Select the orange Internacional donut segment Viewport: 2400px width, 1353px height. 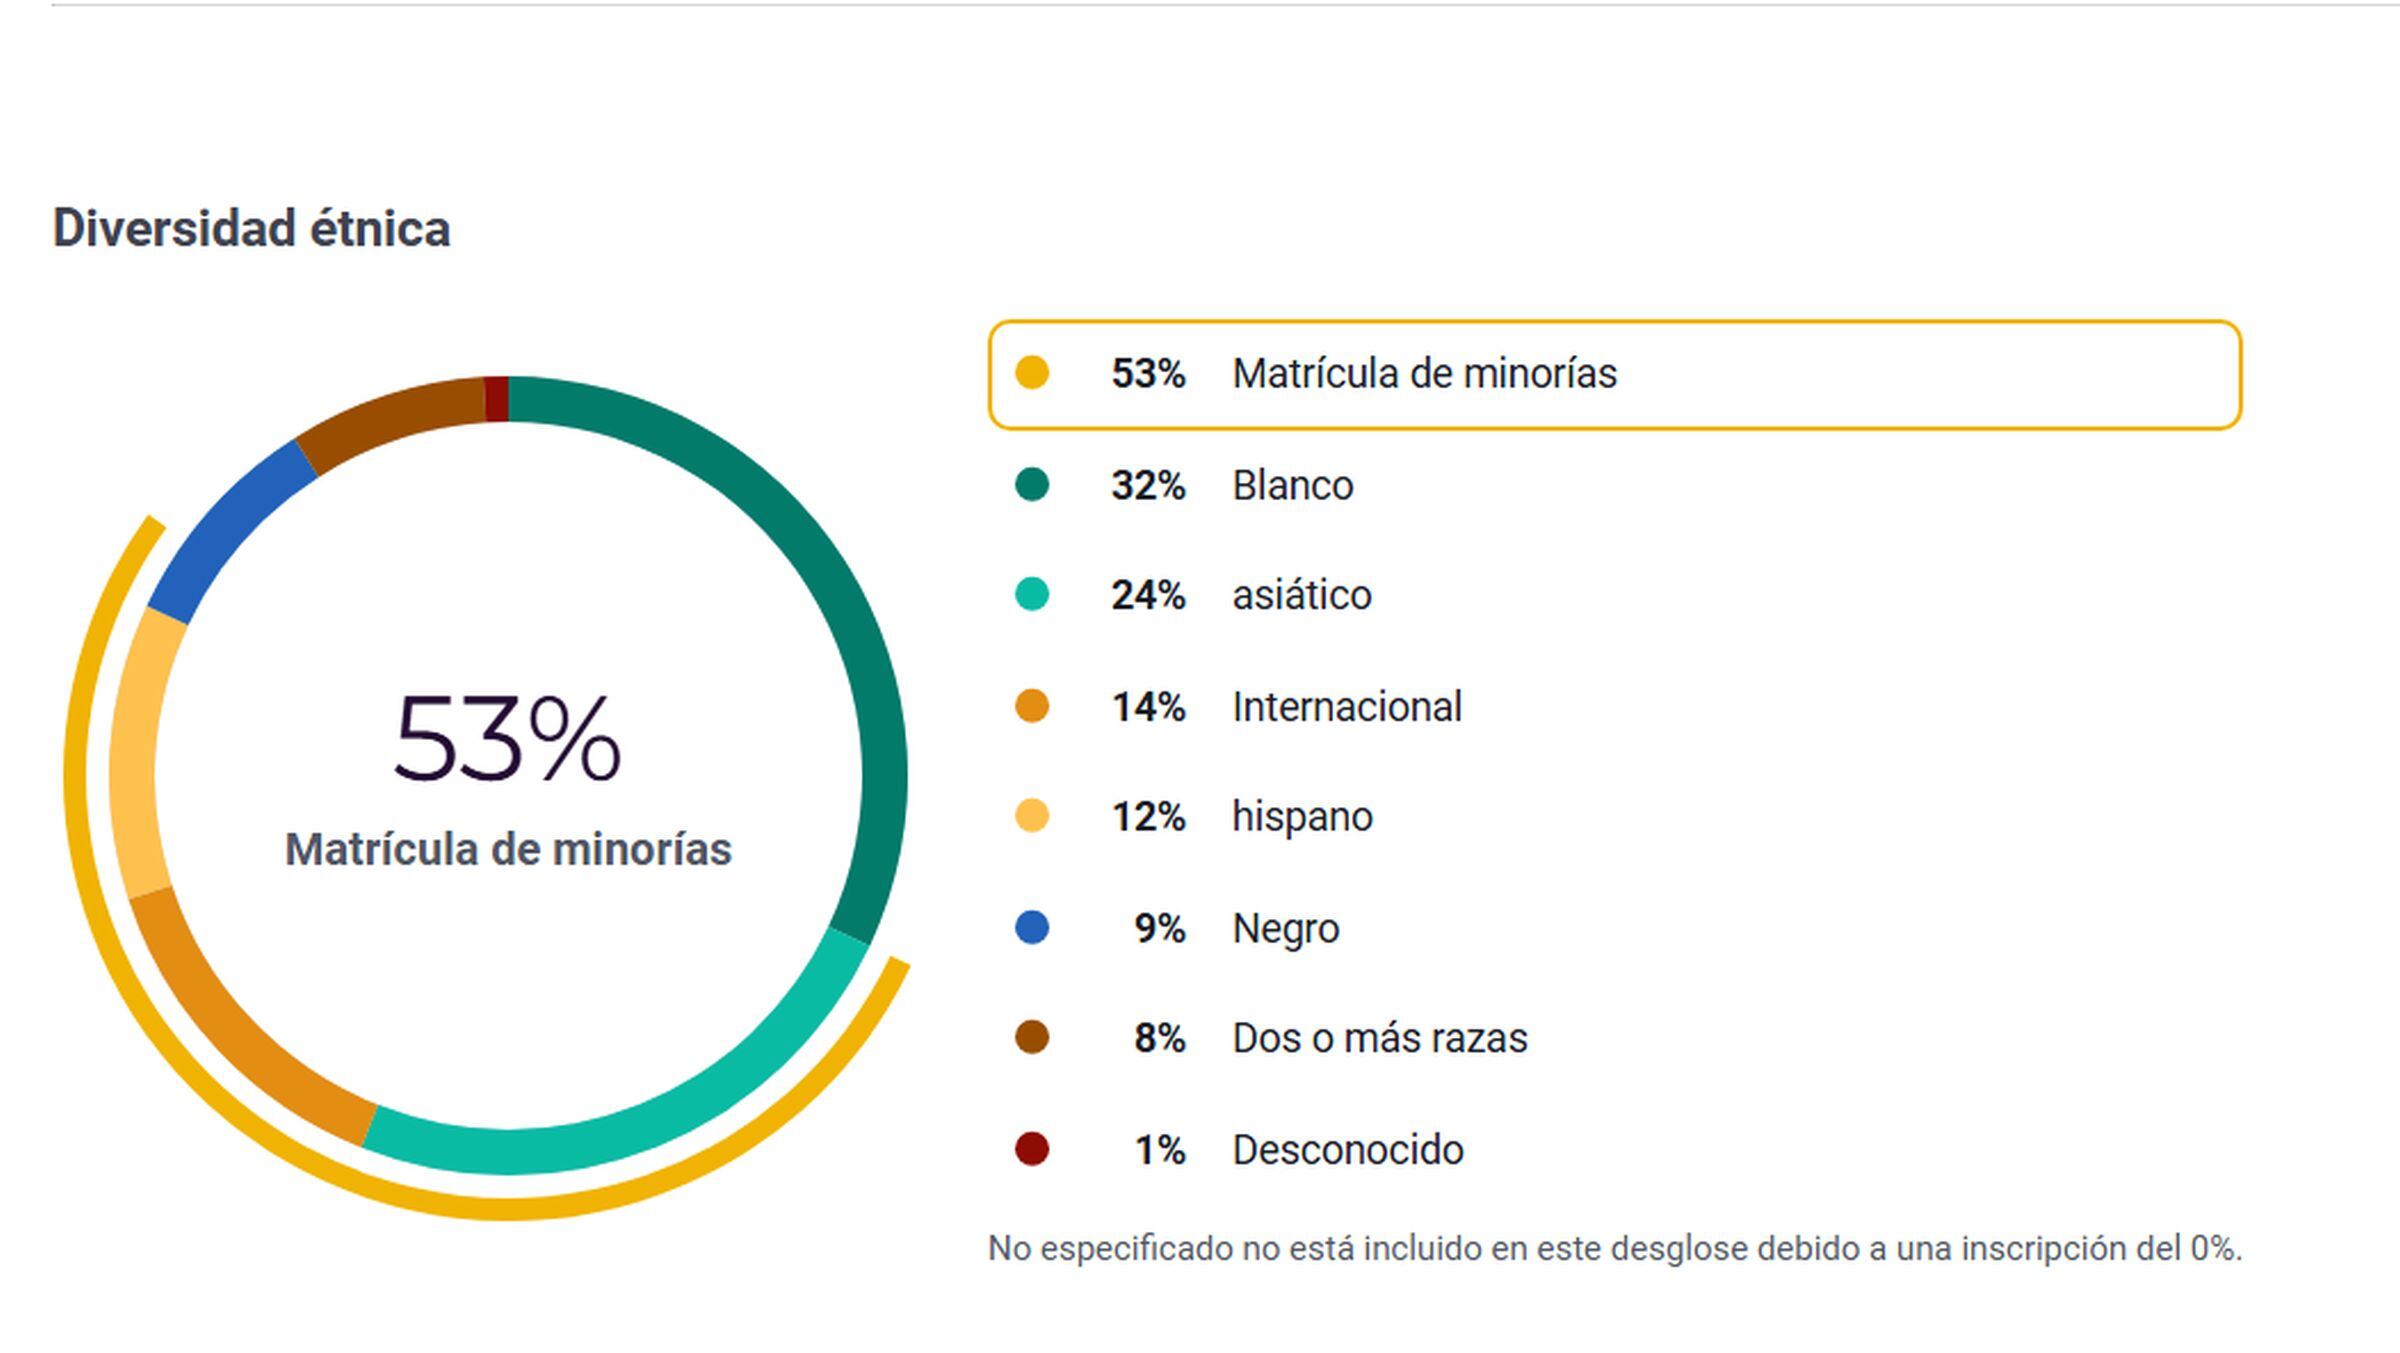230,1020
